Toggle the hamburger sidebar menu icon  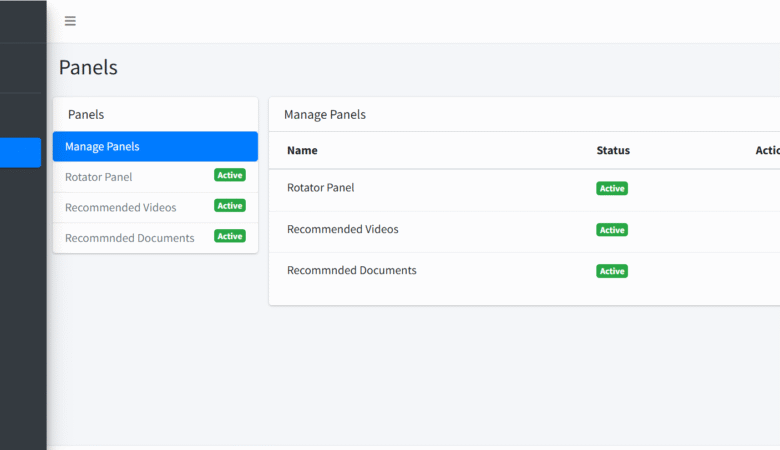click(x=70, y=21)
